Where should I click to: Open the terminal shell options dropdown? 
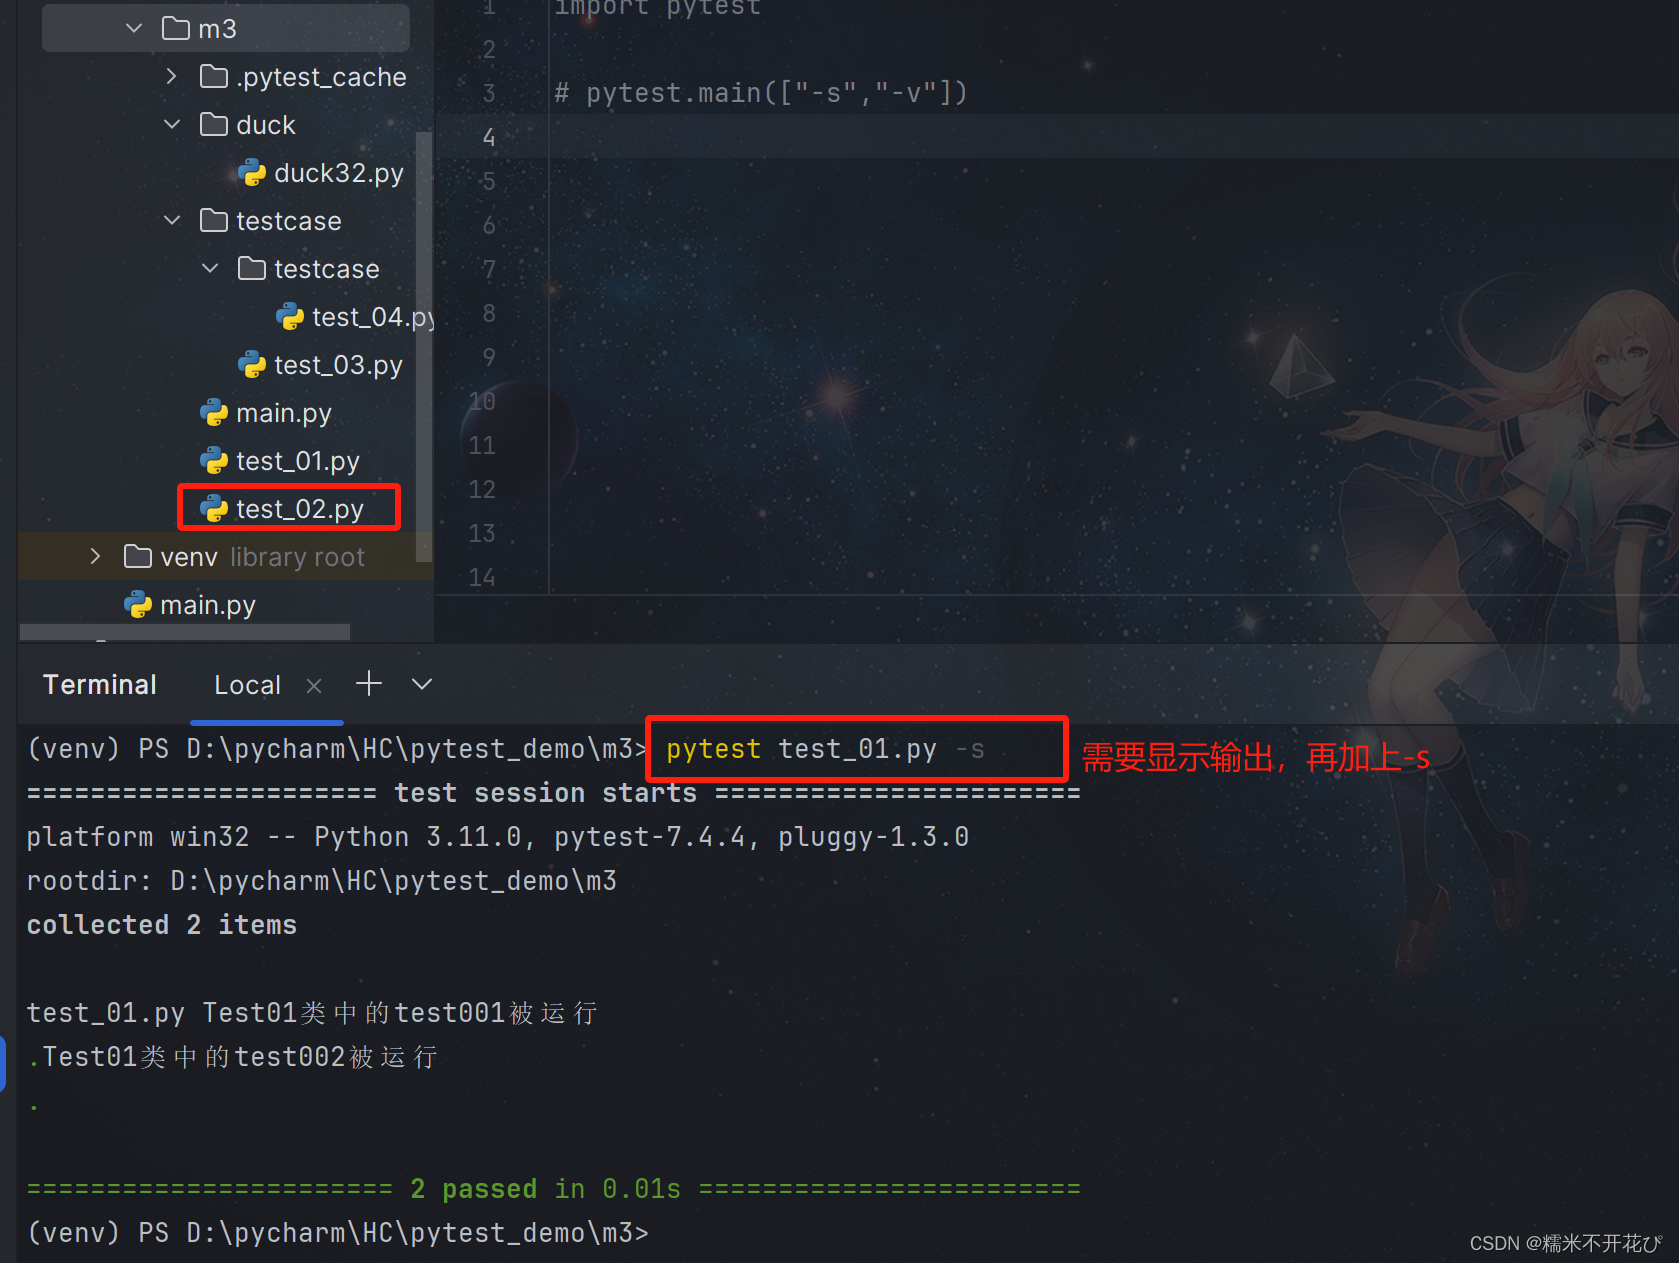tap(422, 684)
